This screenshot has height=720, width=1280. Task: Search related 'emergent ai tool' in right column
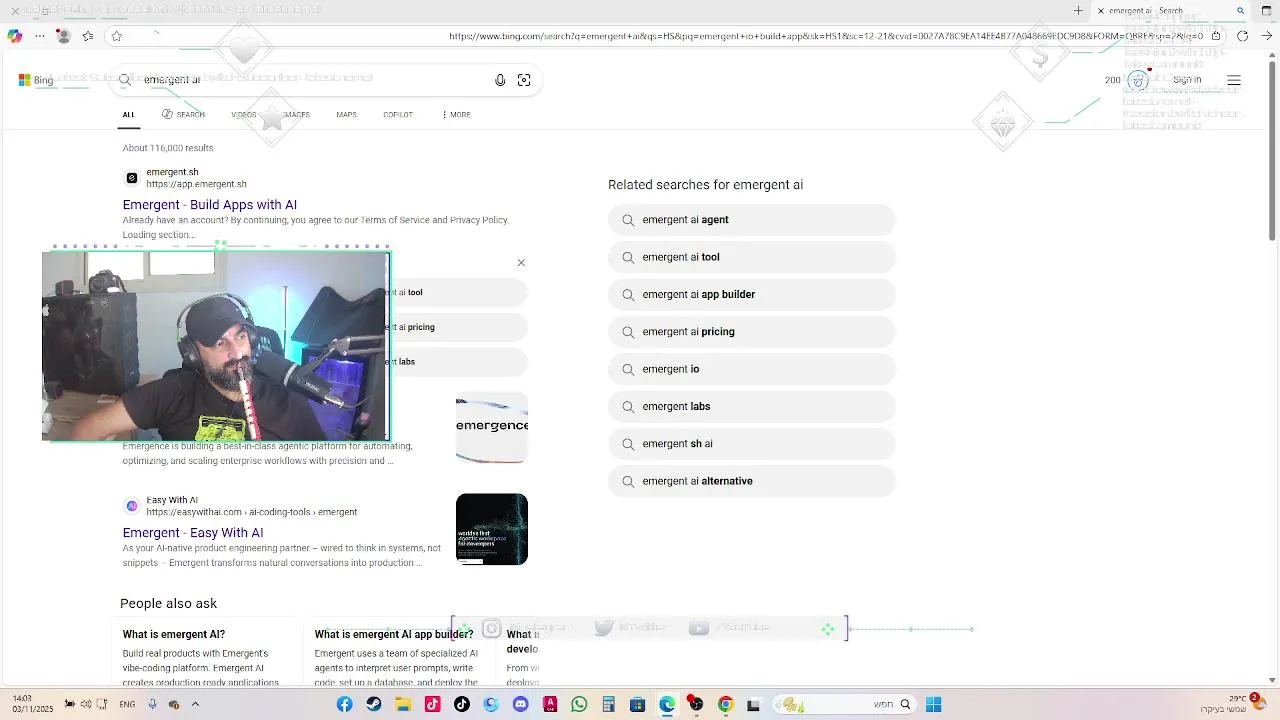click(x=751, y=257)
